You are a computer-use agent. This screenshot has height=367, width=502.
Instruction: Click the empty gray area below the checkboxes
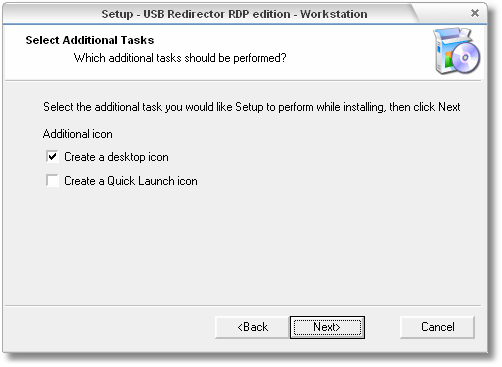tap(243, 247)
